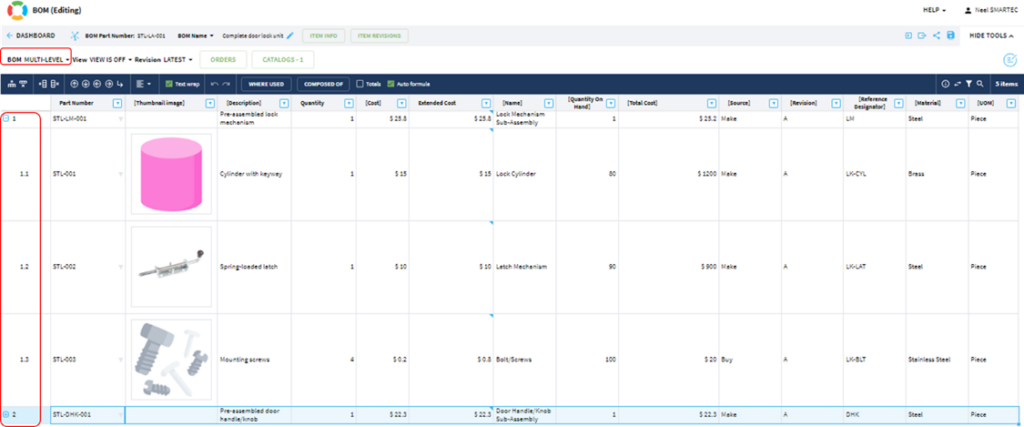Click the third circled-plus add row icon
Viewport: 1024px width, 427px height.
click(x=97, y=84)
